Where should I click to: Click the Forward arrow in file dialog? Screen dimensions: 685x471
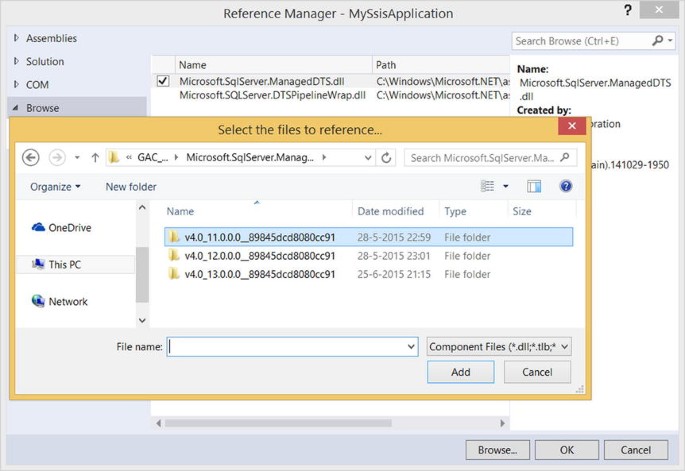(x=57, y=158)
